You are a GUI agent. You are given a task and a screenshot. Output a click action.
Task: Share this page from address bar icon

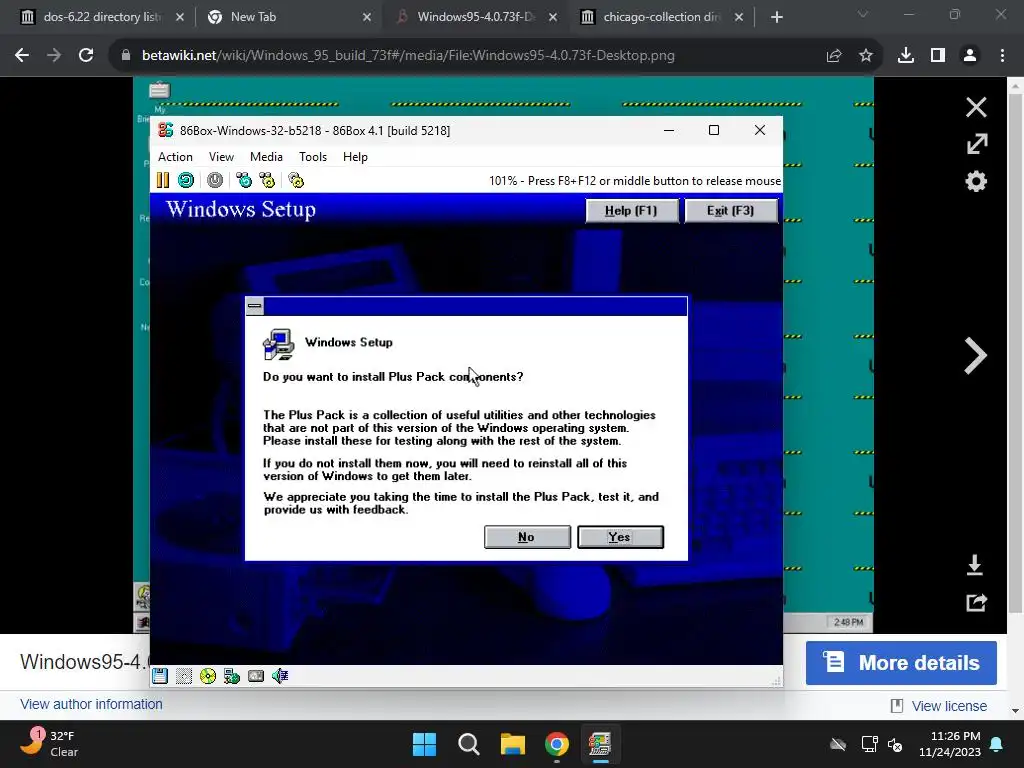coord(834,56)
